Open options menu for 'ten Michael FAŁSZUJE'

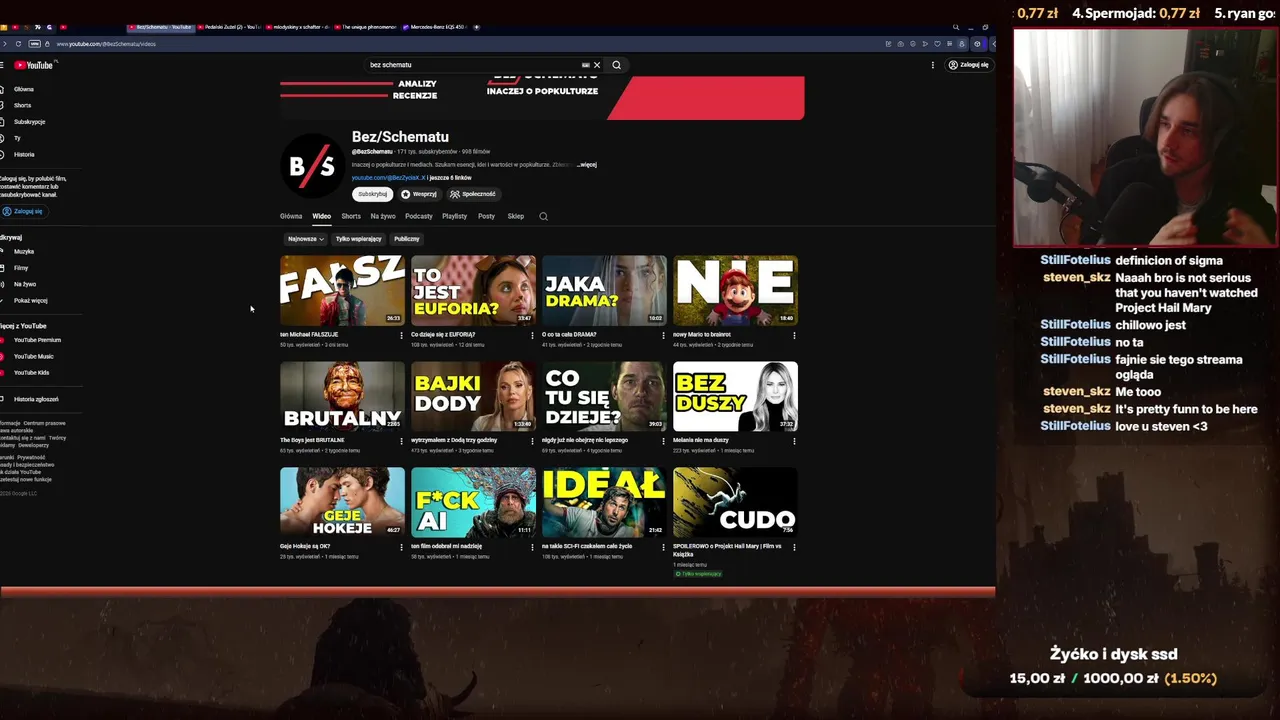point(401,335)
